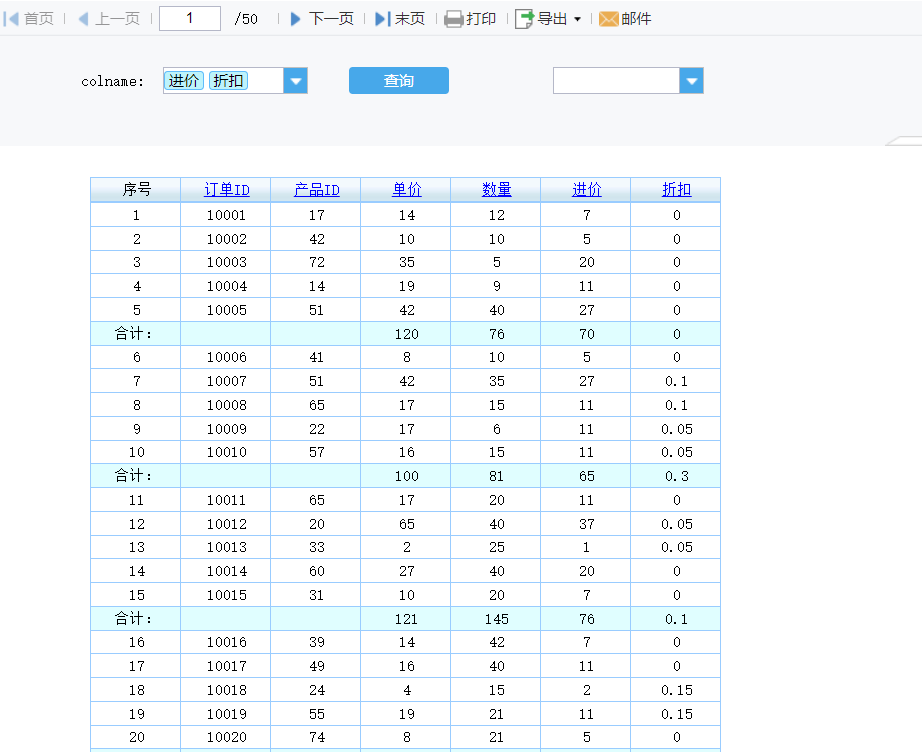Click the print (打印) printer icon
This screenshot has height=752, width=922.
pyautogui.click(x=453, y=19)
